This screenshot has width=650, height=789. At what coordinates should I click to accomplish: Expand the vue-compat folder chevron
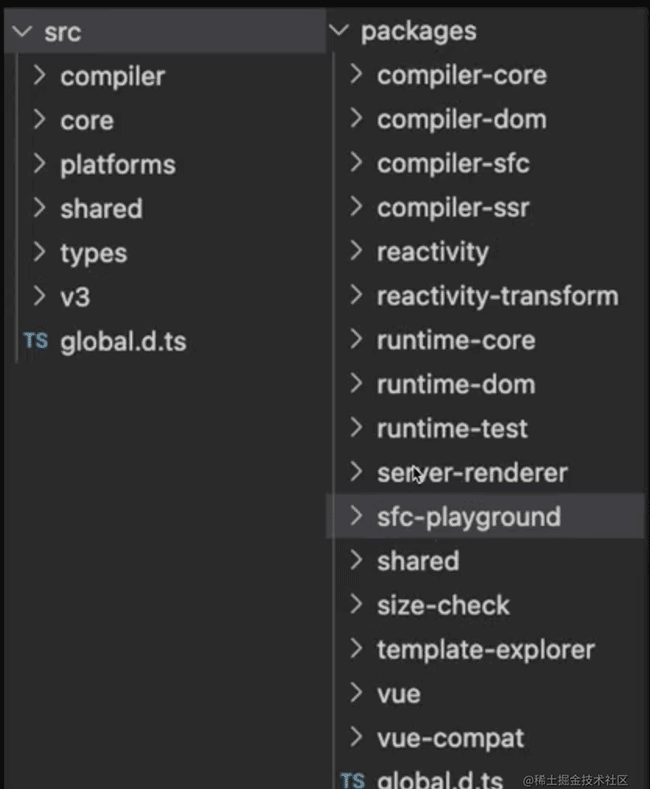(x=356, y=738)
